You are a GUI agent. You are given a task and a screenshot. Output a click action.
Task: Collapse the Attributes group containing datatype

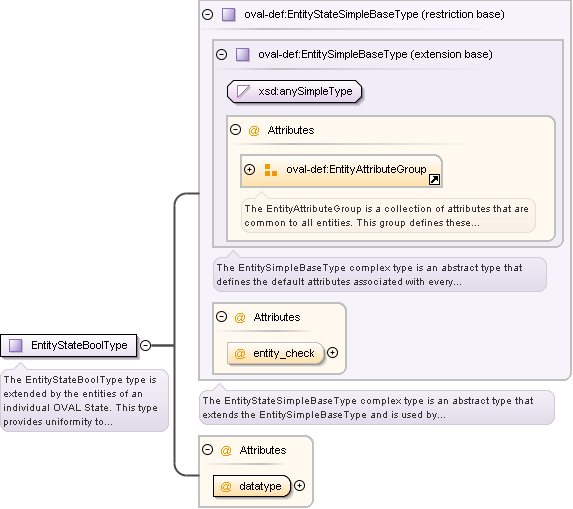pyautogui.click(x=208, y=449)
